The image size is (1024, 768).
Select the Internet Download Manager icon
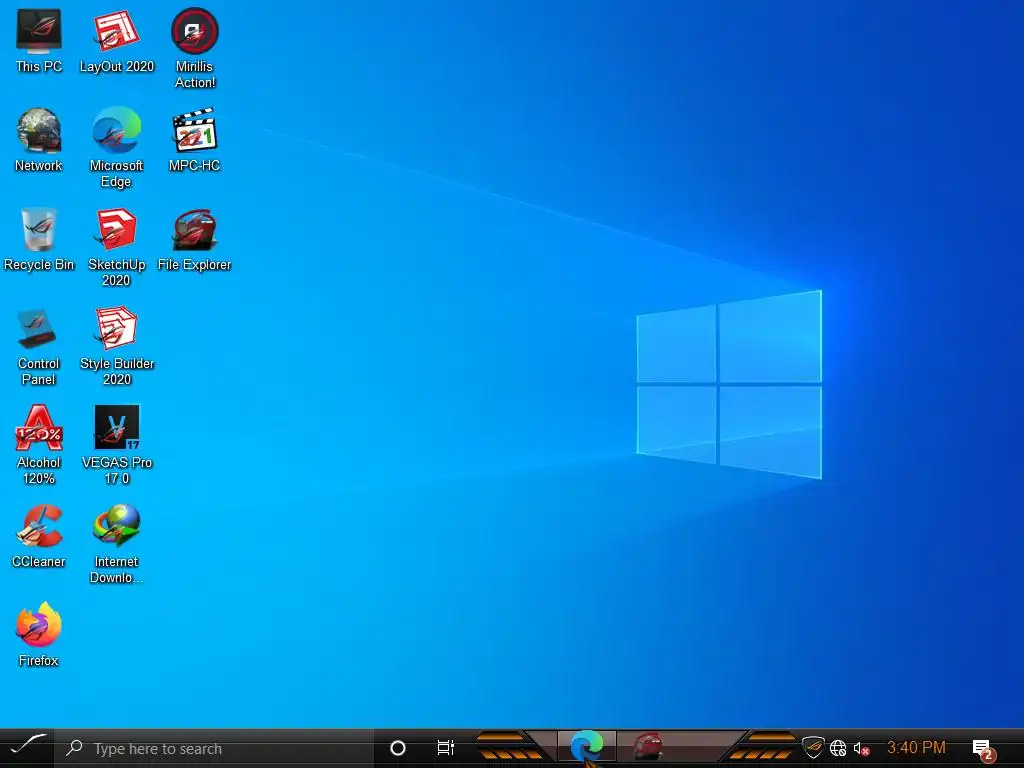point(116,545)
